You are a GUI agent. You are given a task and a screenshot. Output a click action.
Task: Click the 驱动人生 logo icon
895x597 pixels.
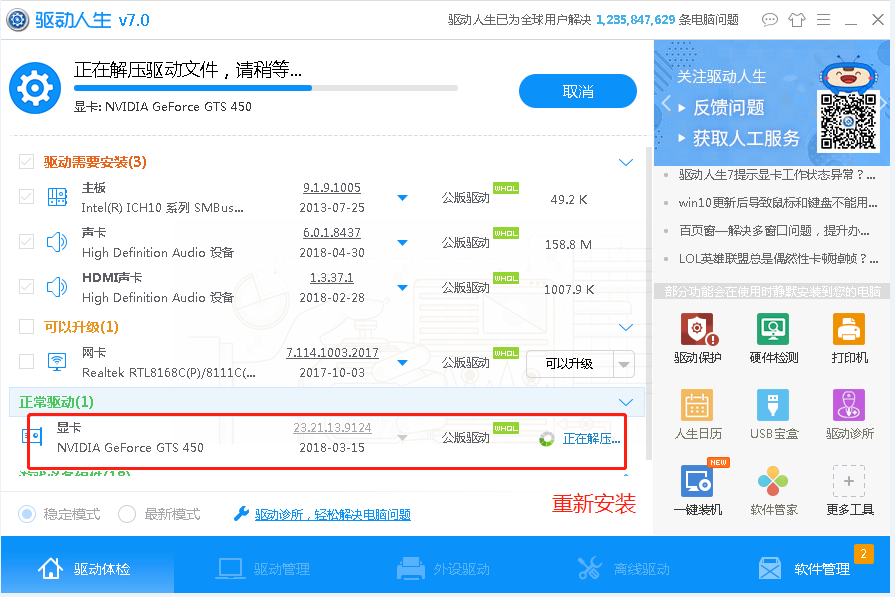pyautogui.click(x=18, y=20)
